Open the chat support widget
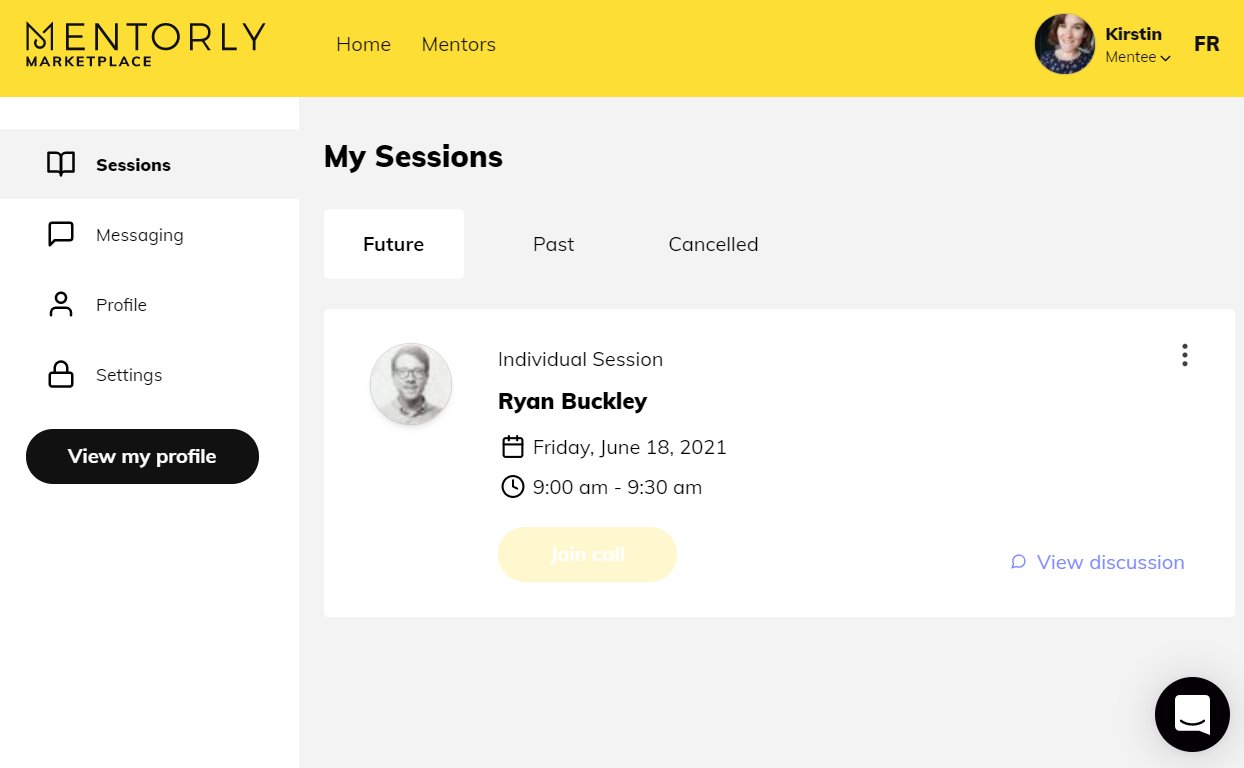The height and width of the screenshot is (768, 1244). tap(1192, 714)
